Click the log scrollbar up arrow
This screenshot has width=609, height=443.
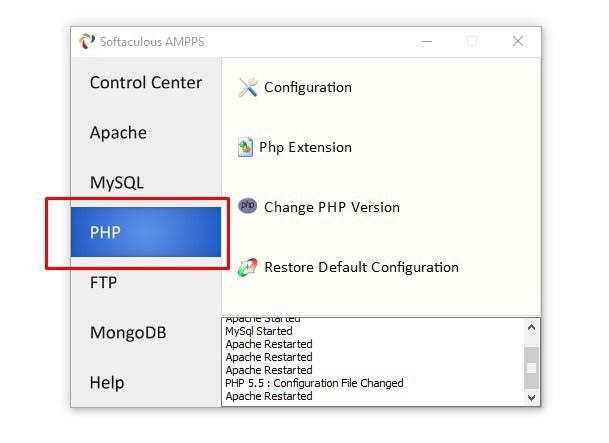(532, 327)
